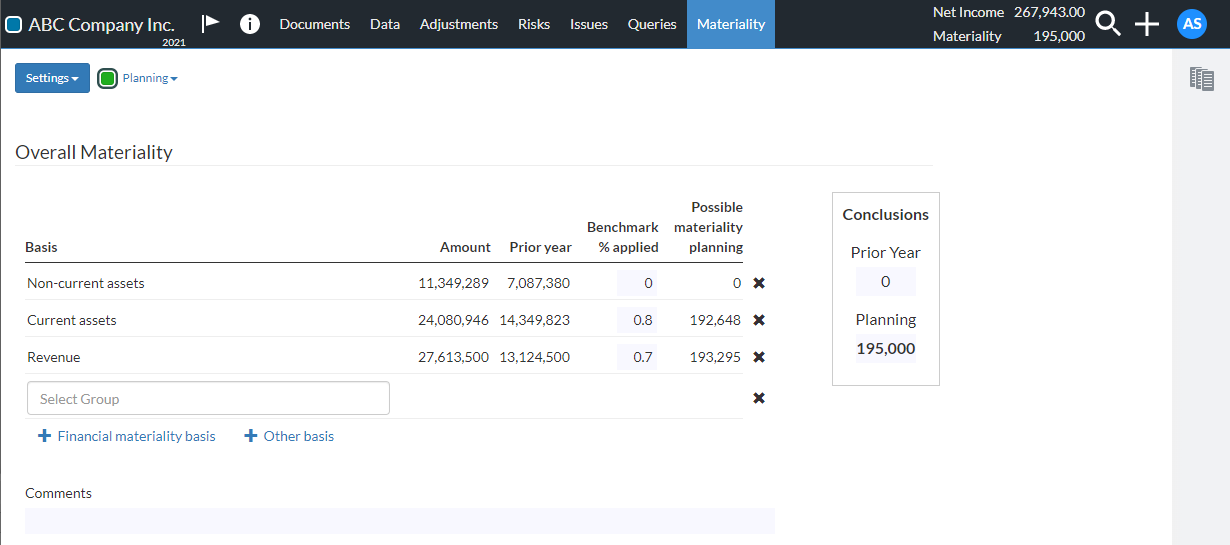Click the search magnifier icon
This screenshot has width=1230, height=545.
click(x=1108, y=24)
